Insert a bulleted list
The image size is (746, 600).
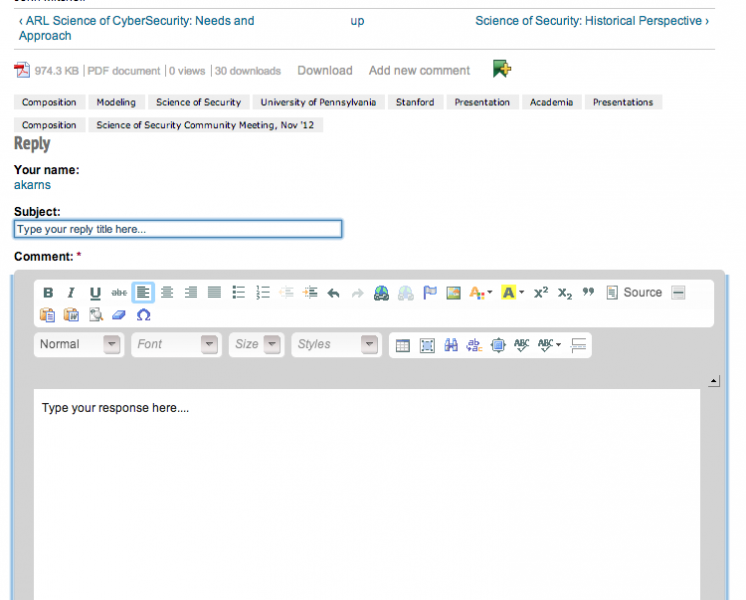click(239, 293)
